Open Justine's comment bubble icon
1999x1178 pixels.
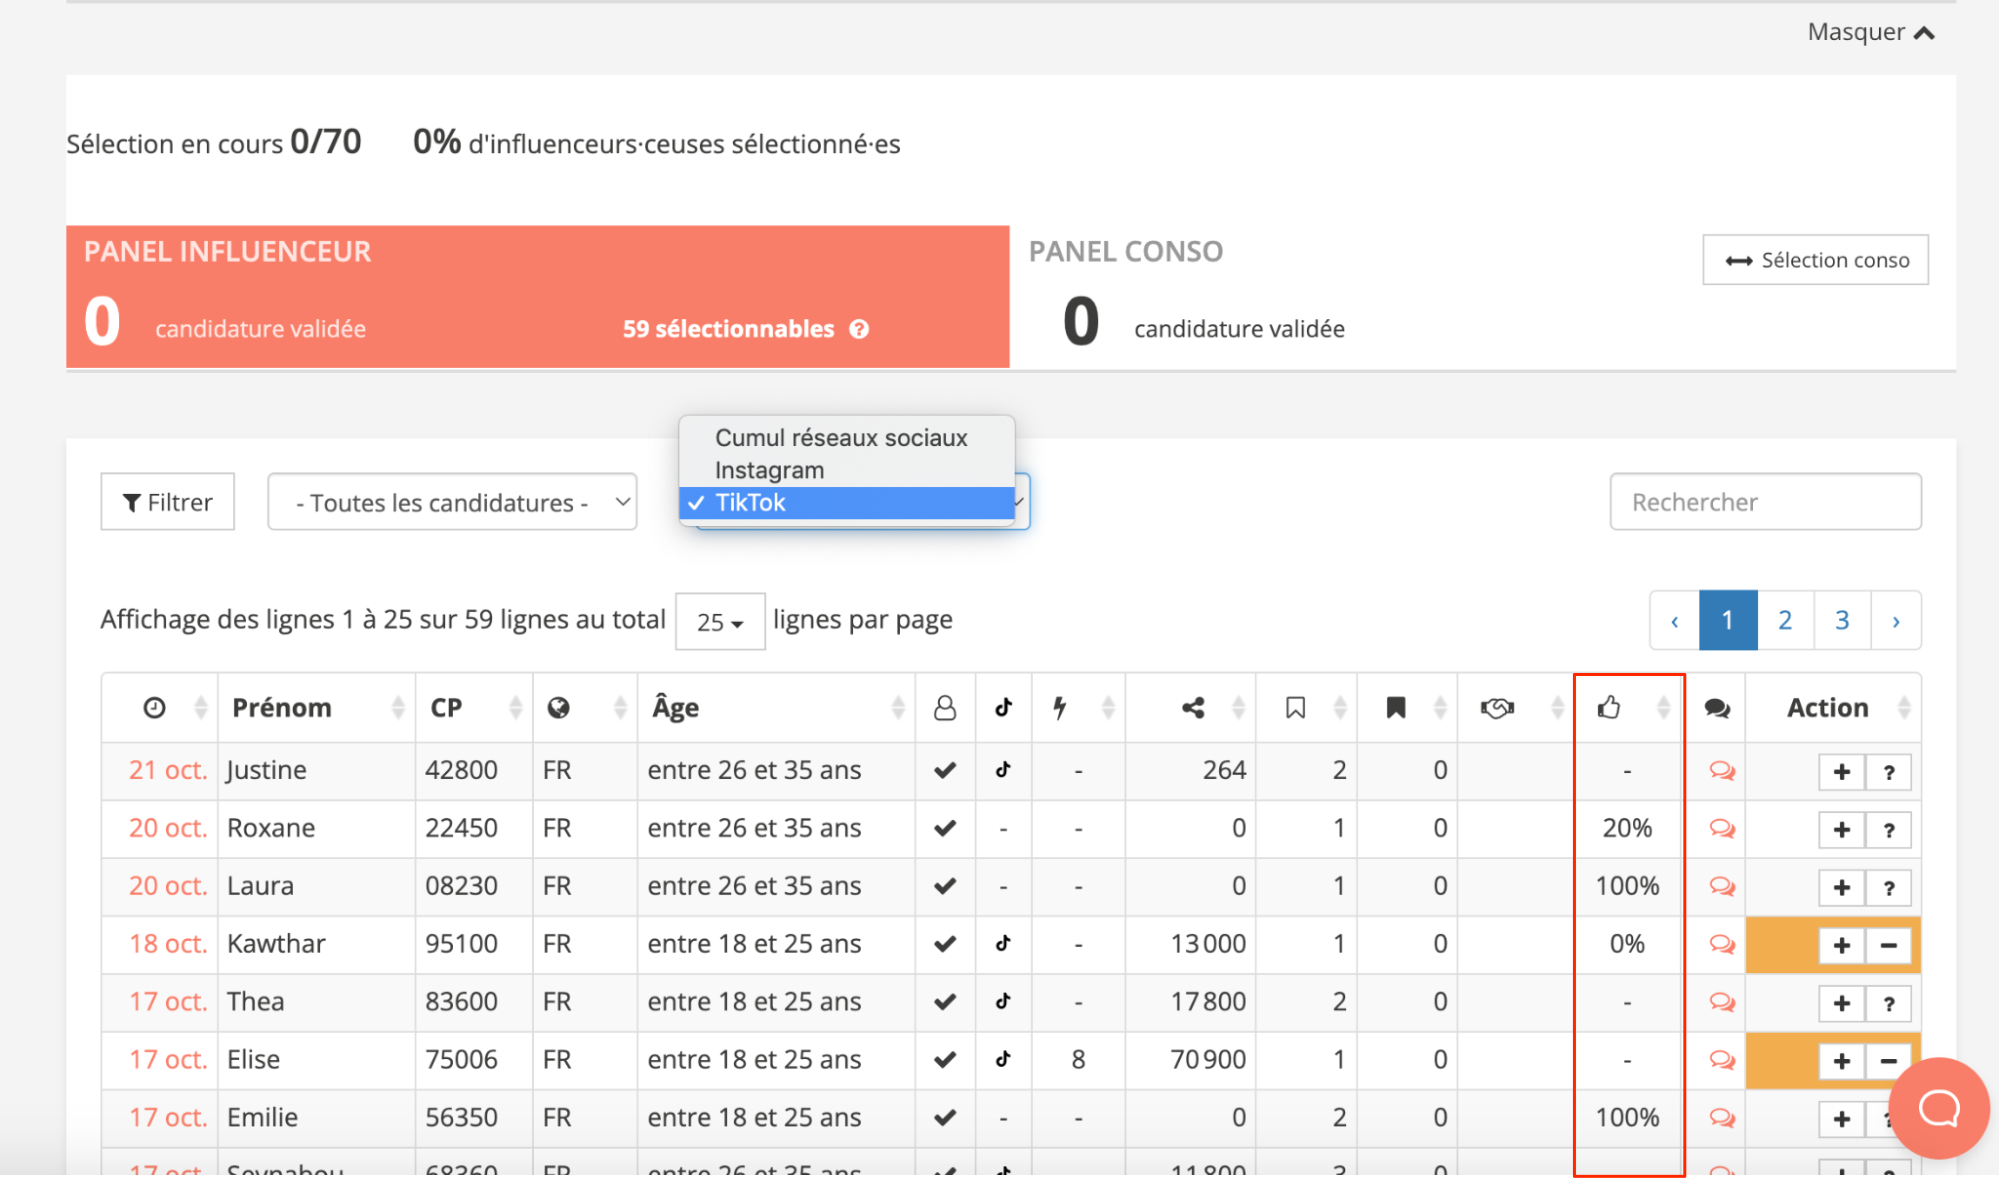1721,771
